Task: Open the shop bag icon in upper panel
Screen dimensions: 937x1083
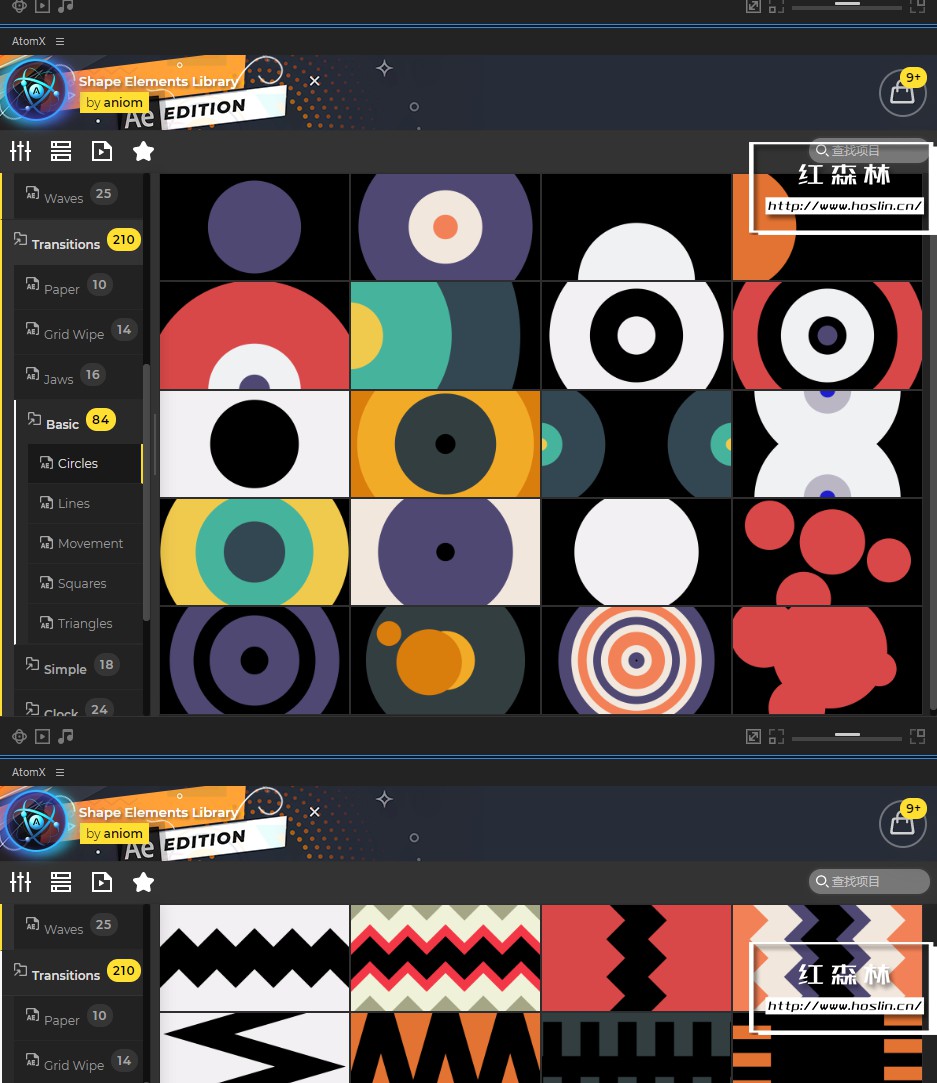Action: (x=902, y=92)
